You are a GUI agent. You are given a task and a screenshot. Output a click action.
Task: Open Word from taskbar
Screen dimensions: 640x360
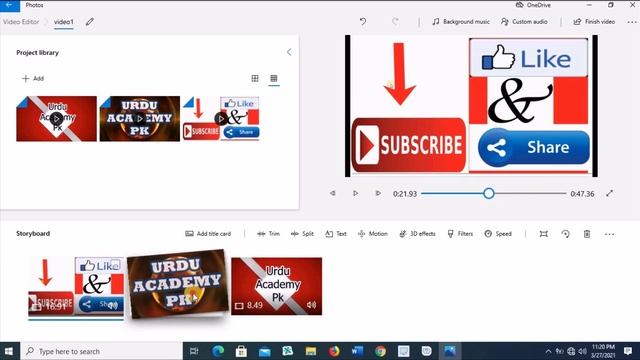pos(357,351)
